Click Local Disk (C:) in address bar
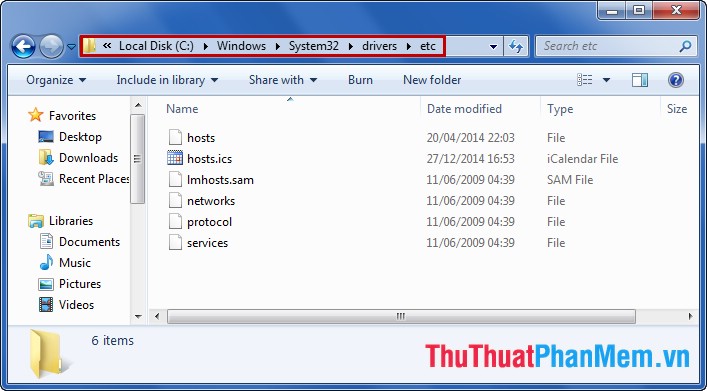 point(156,46)
